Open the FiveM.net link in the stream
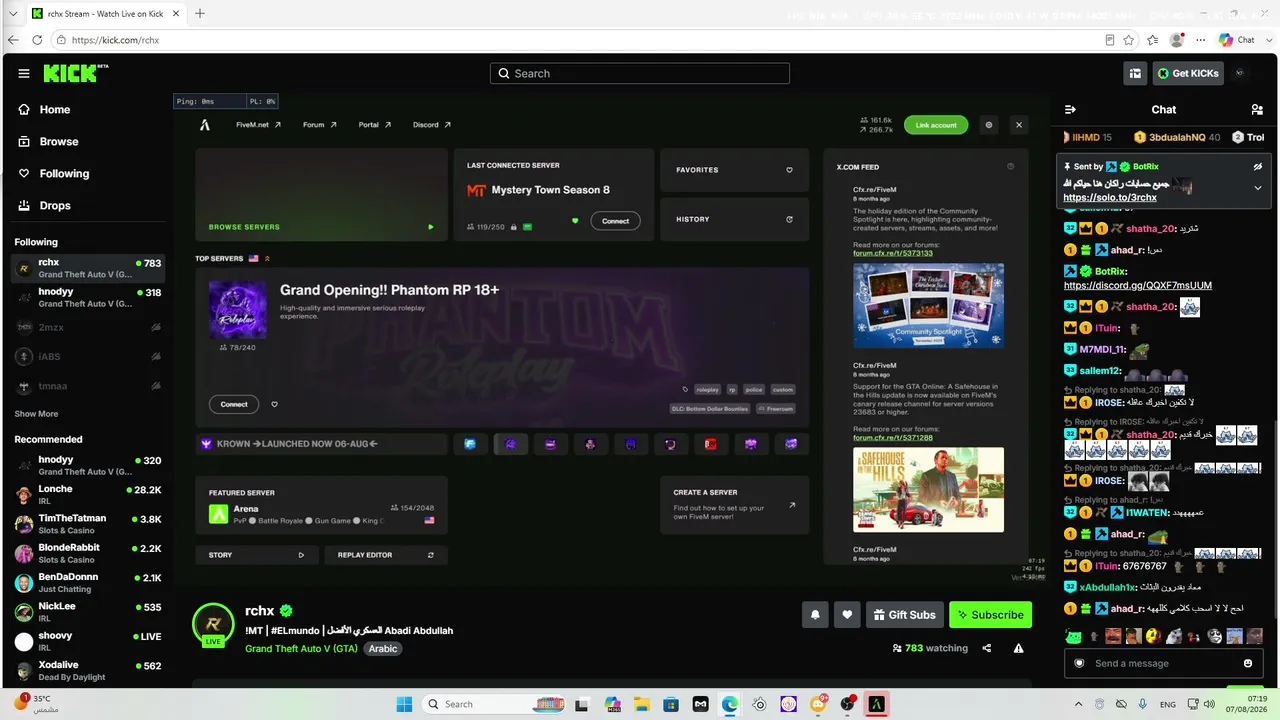Viewport: 1280px width, 720px height. (x=258, y=125)
